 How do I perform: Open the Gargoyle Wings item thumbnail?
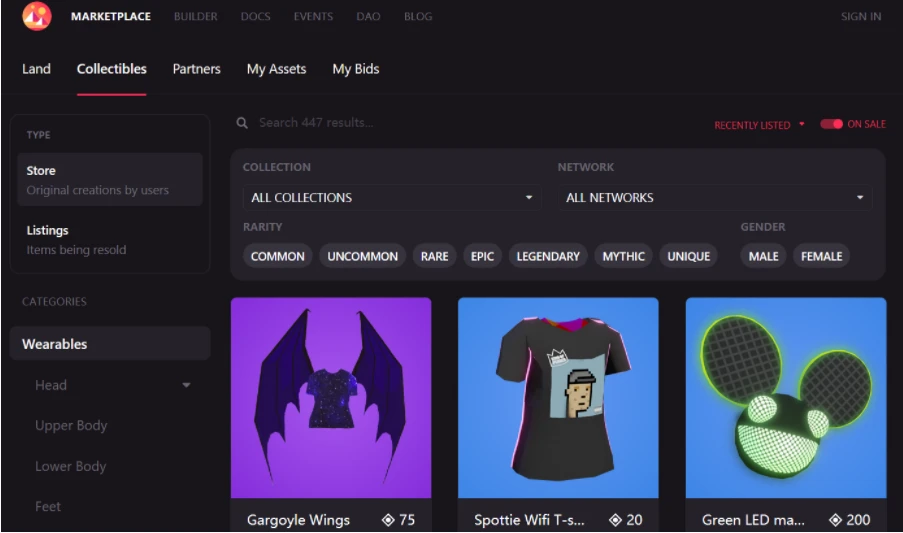(x=331, y=397)
